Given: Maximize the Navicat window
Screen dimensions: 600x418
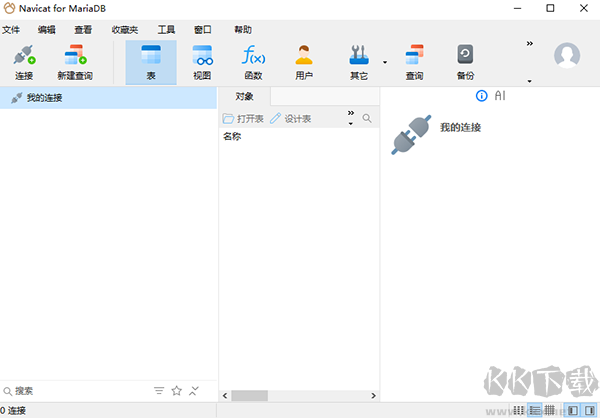Looking at the screenshot, I should coord(550,8).
